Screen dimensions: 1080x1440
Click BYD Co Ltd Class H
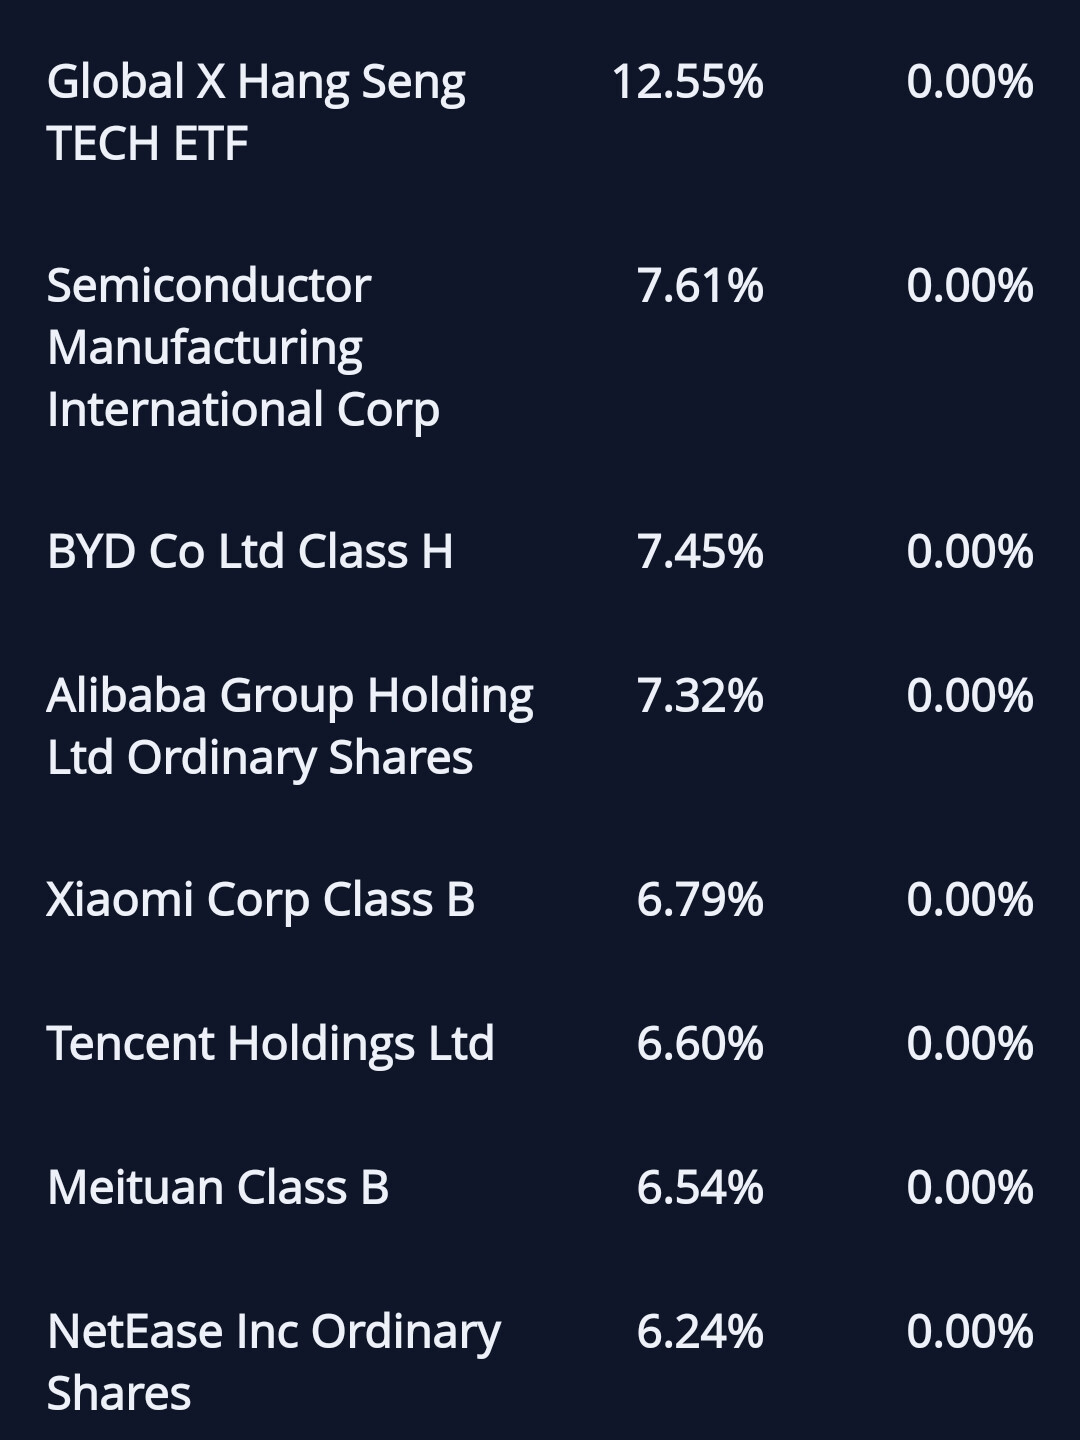click(250, 551)
